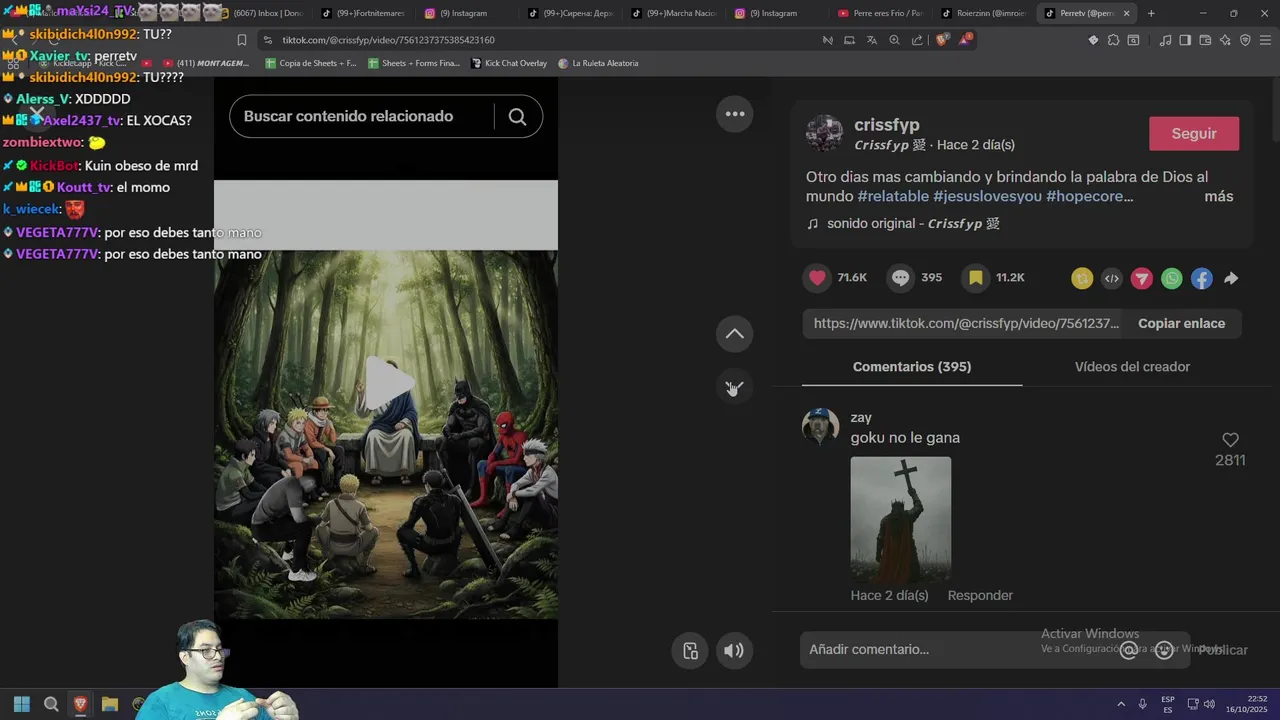Open File Explorer from the taskbar
This screenshot has height=720, width=1280.
click(110, 704)
